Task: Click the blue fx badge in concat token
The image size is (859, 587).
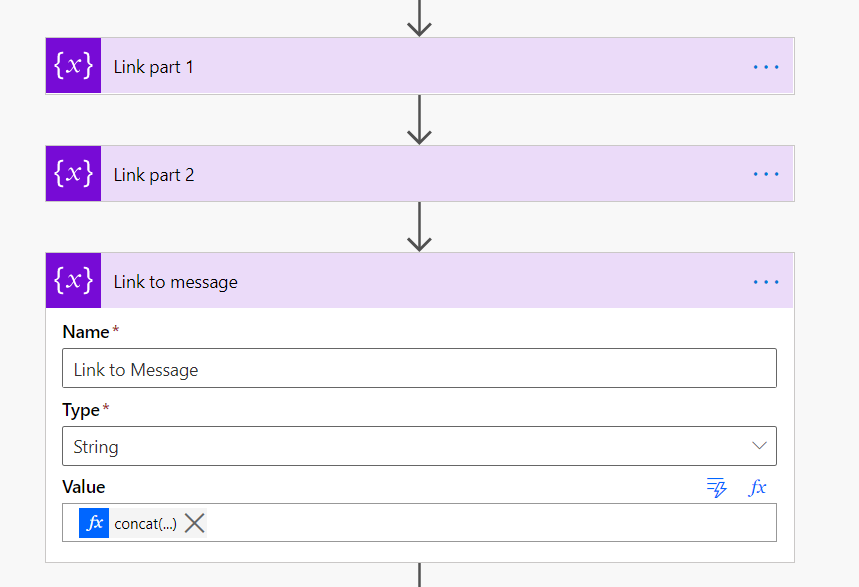Action: tap(94, 523)
